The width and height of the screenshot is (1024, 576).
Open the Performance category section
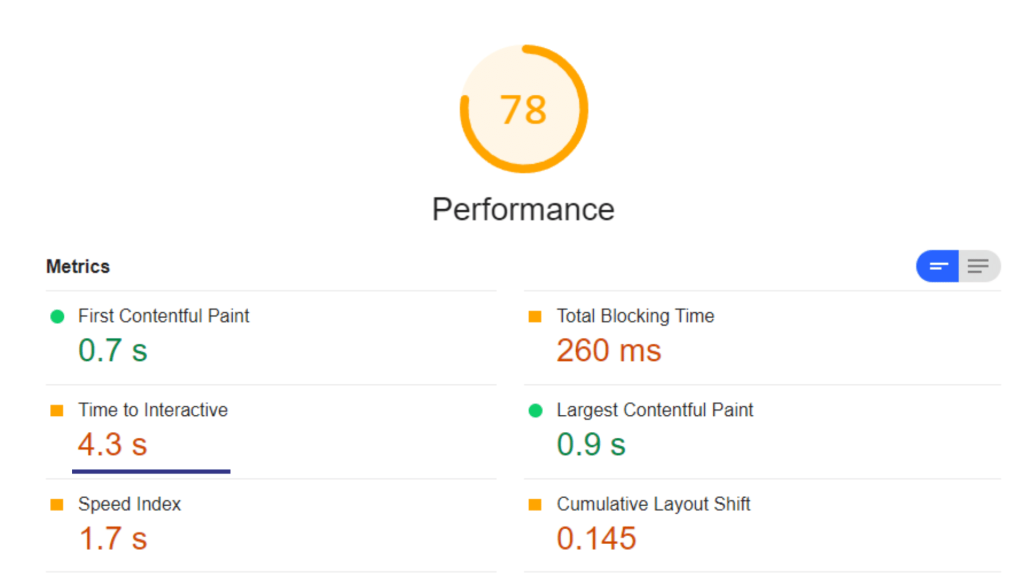[522, 209]
